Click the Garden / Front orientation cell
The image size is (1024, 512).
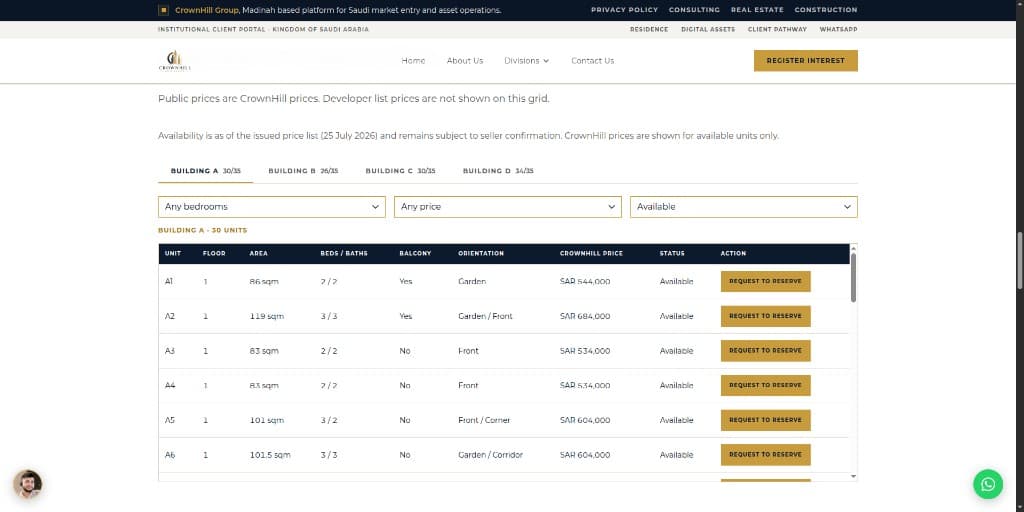(x=485, y=316)
